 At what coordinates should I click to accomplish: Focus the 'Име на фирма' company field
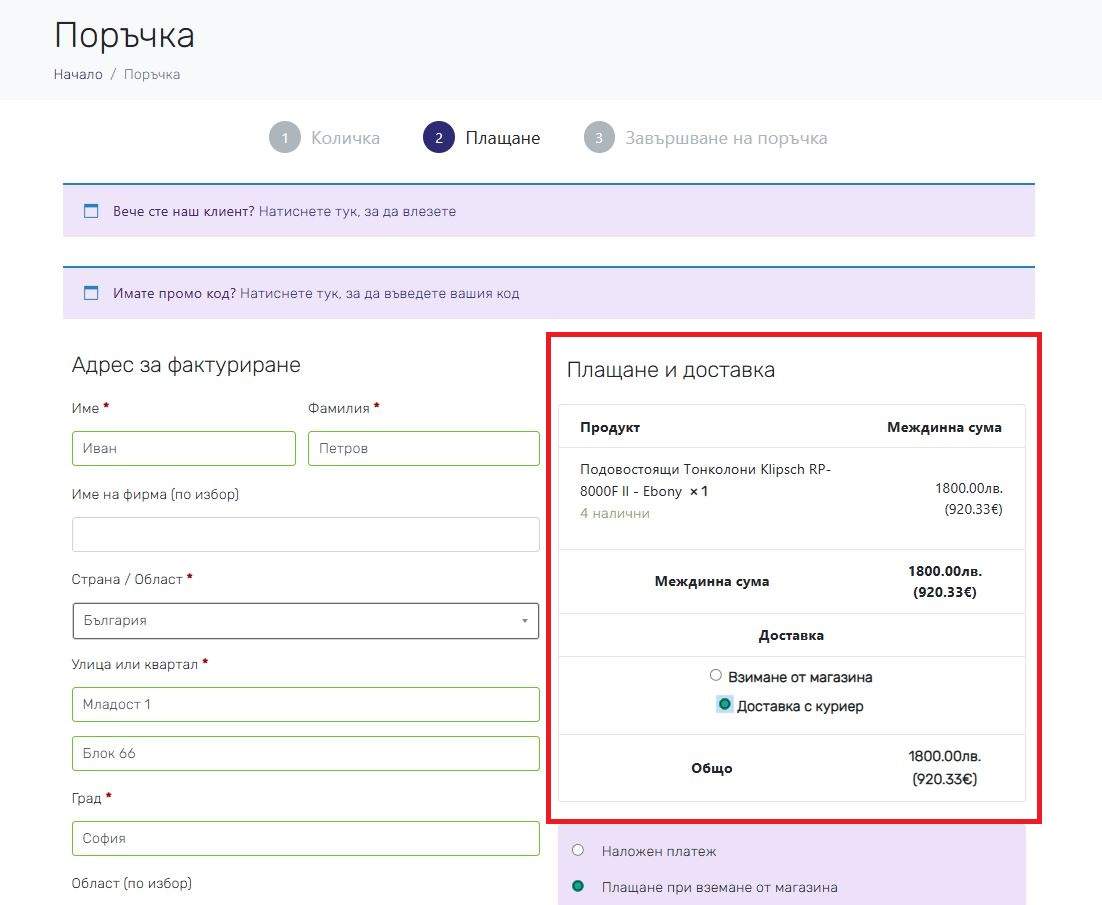306,535
